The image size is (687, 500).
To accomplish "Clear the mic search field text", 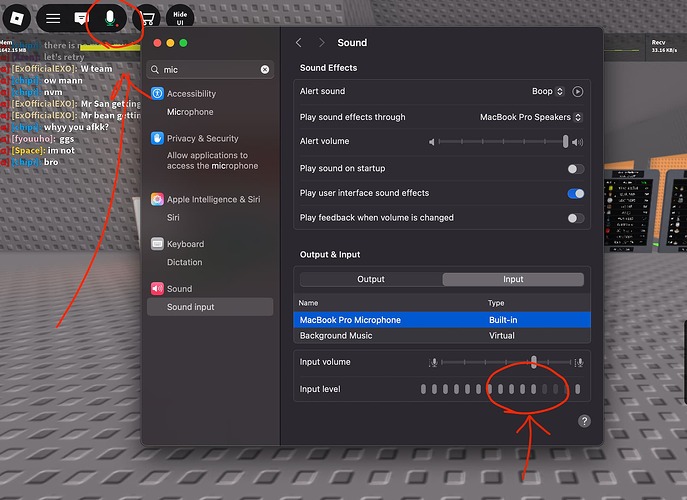I will point(265,70).
